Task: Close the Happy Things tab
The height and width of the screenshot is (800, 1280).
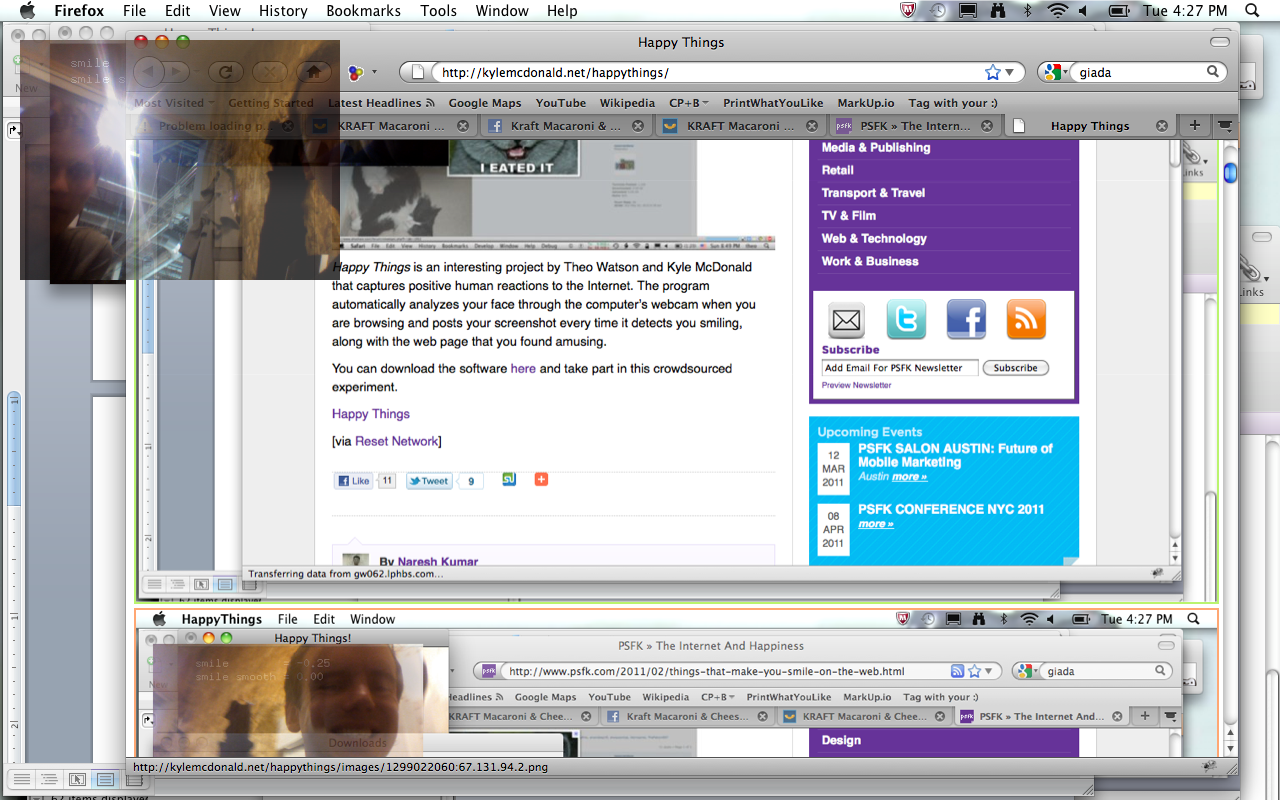Action: (1162, 126)
